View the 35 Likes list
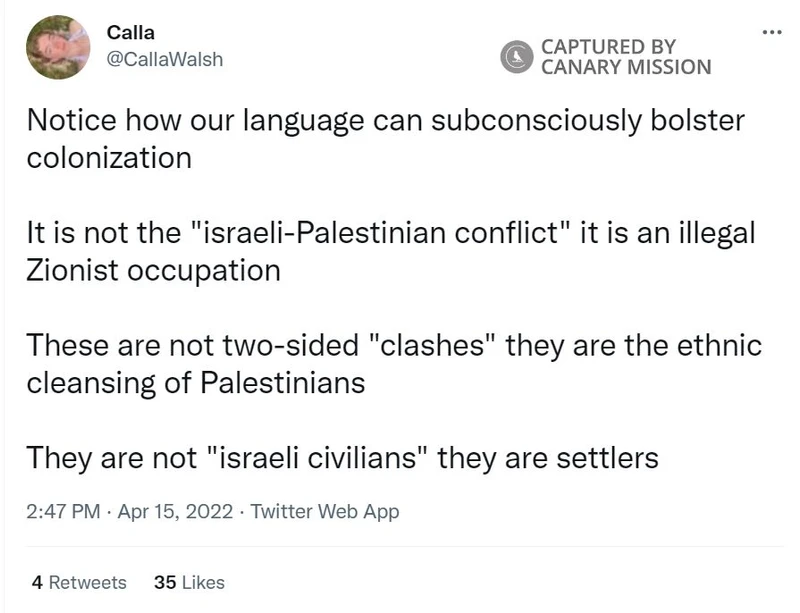This screenshot has width=800, height=613. click(189, 582)
